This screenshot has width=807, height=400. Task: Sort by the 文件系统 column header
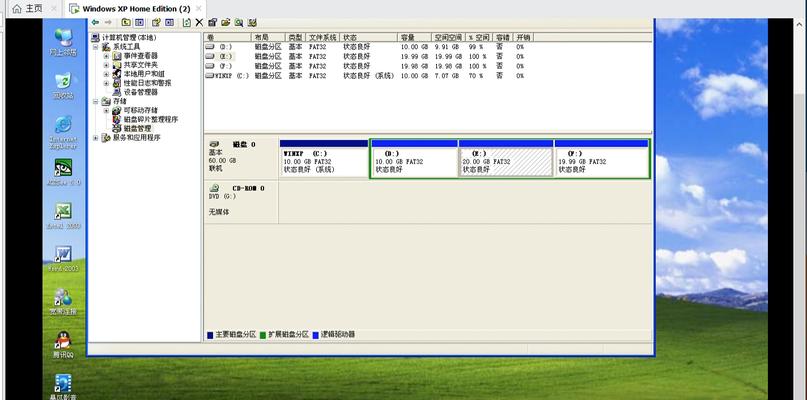[323, 38]
